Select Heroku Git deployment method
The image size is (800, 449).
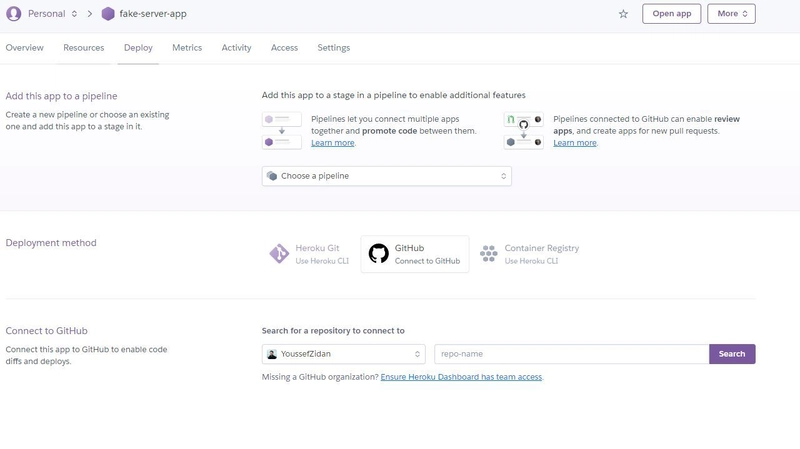click(x=310, y=254)
